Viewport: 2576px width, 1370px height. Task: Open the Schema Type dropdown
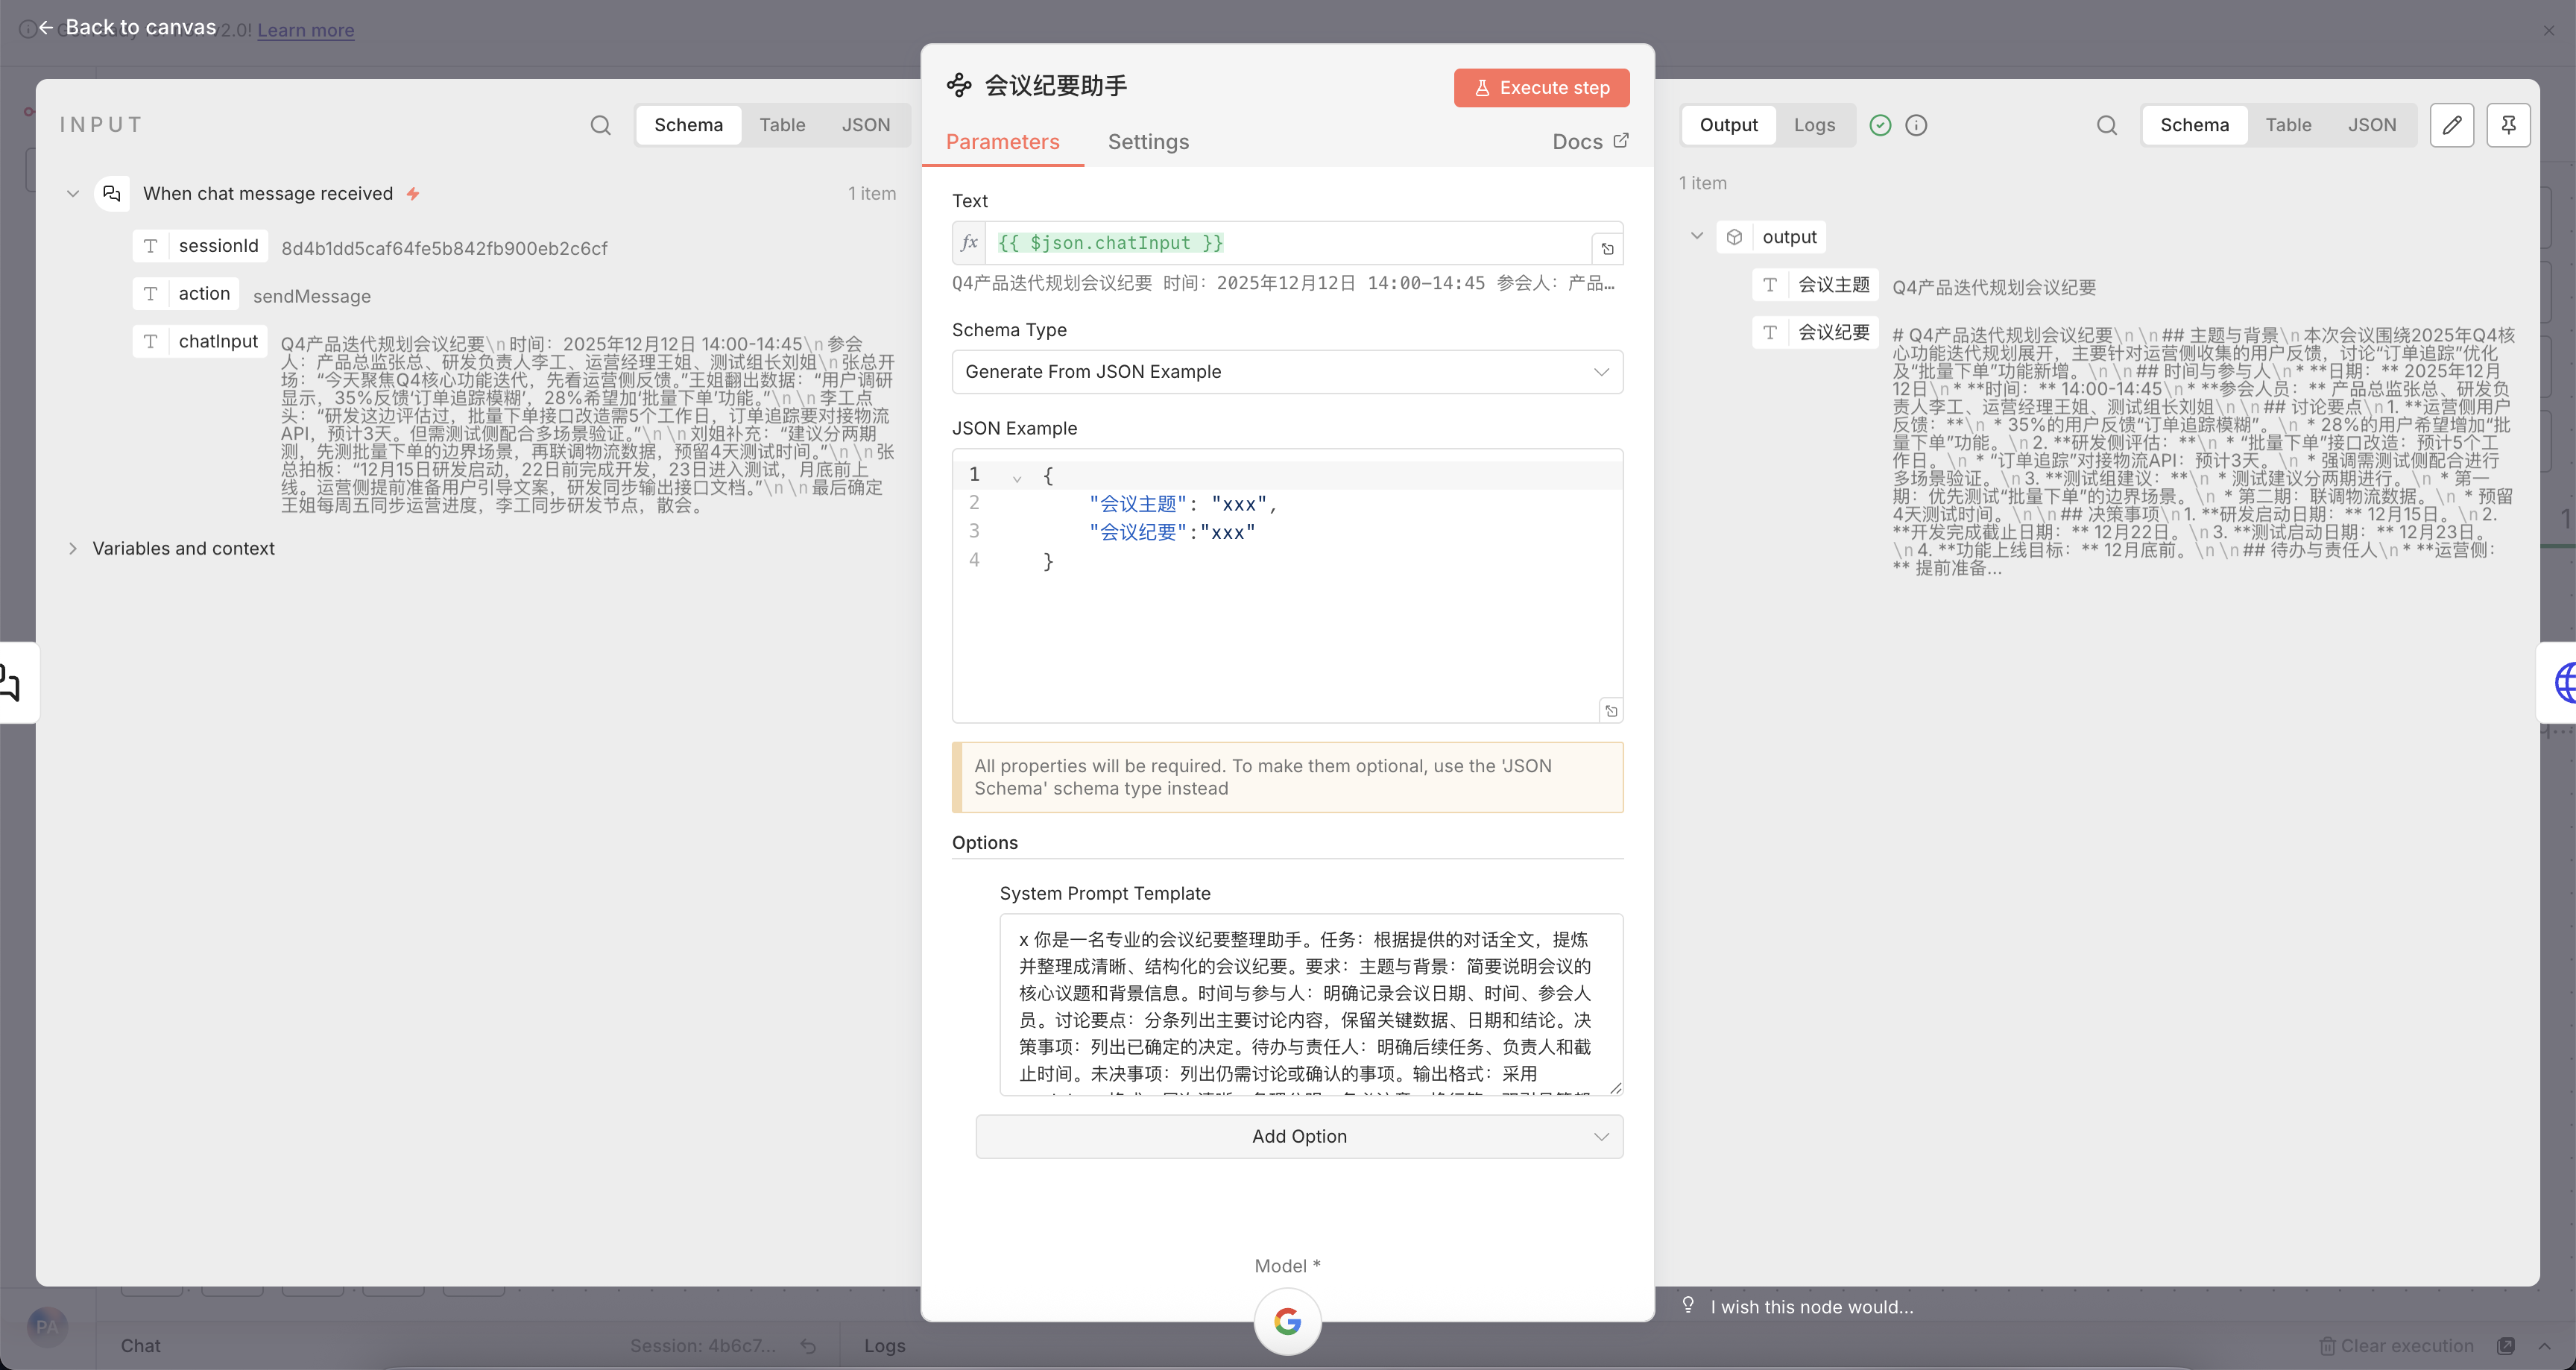click(x=1286, y=372)
